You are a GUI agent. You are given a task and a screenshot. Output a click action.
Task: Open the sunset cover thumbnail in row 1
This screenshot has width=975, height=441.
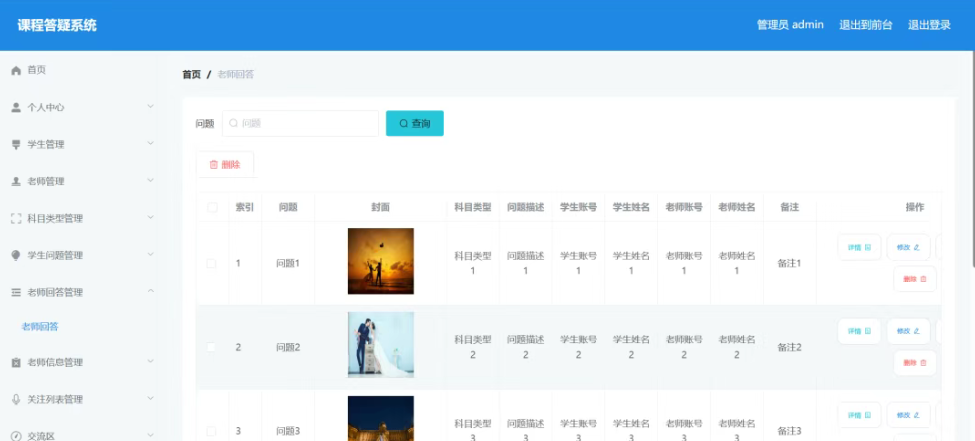tap(381, 261)
